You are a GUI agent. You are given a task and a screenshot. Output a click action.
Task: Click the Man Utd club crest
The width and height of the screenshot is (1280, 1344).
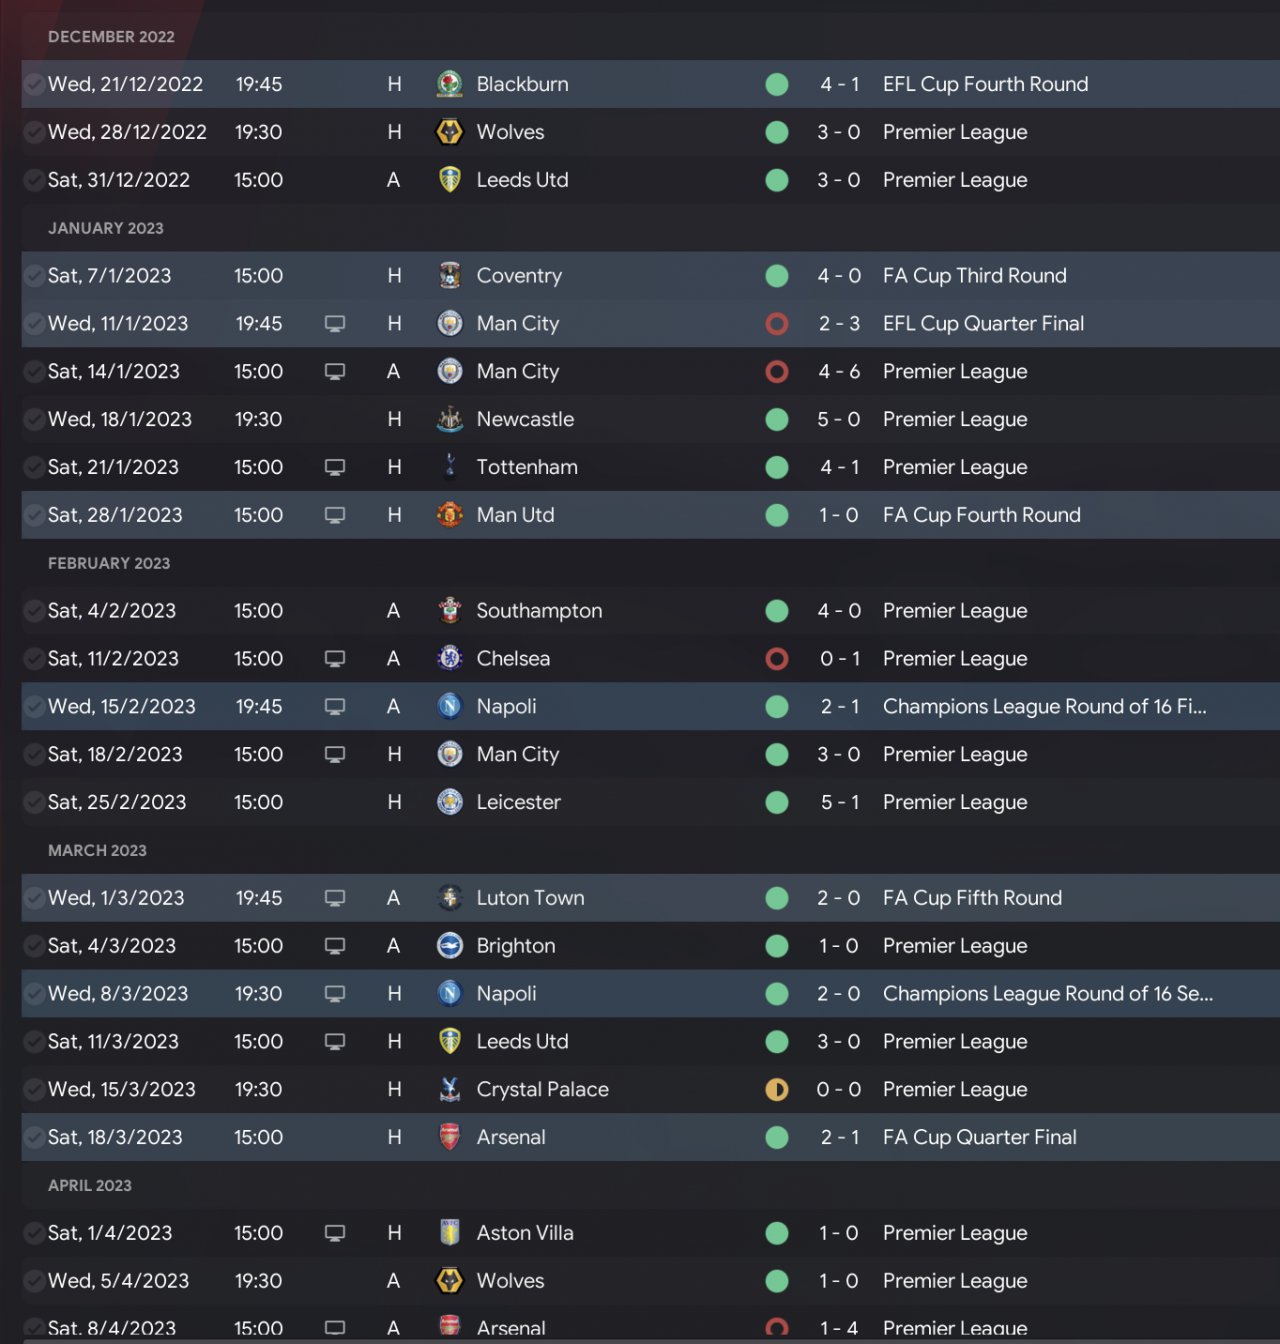coord(450,515)
